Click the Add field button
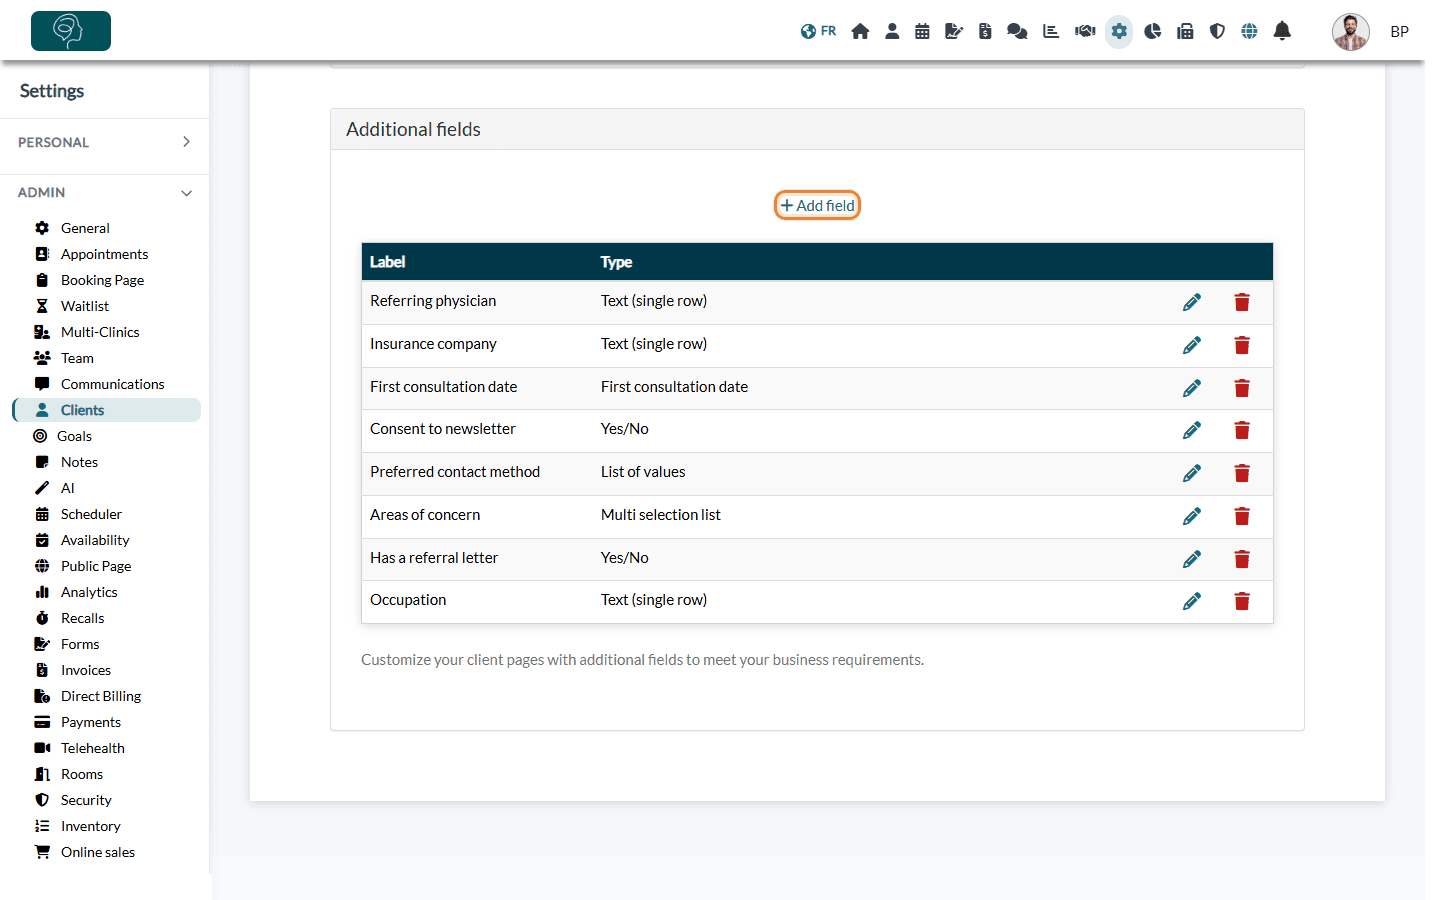1440x900 pixels. point(817,205)
